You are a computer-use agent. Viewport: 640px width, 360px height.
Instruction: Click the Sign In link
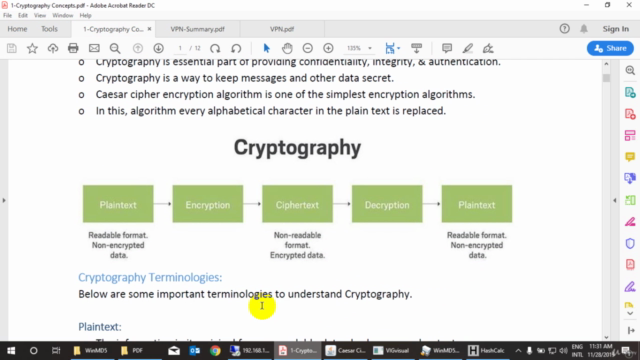click(616, 29)
